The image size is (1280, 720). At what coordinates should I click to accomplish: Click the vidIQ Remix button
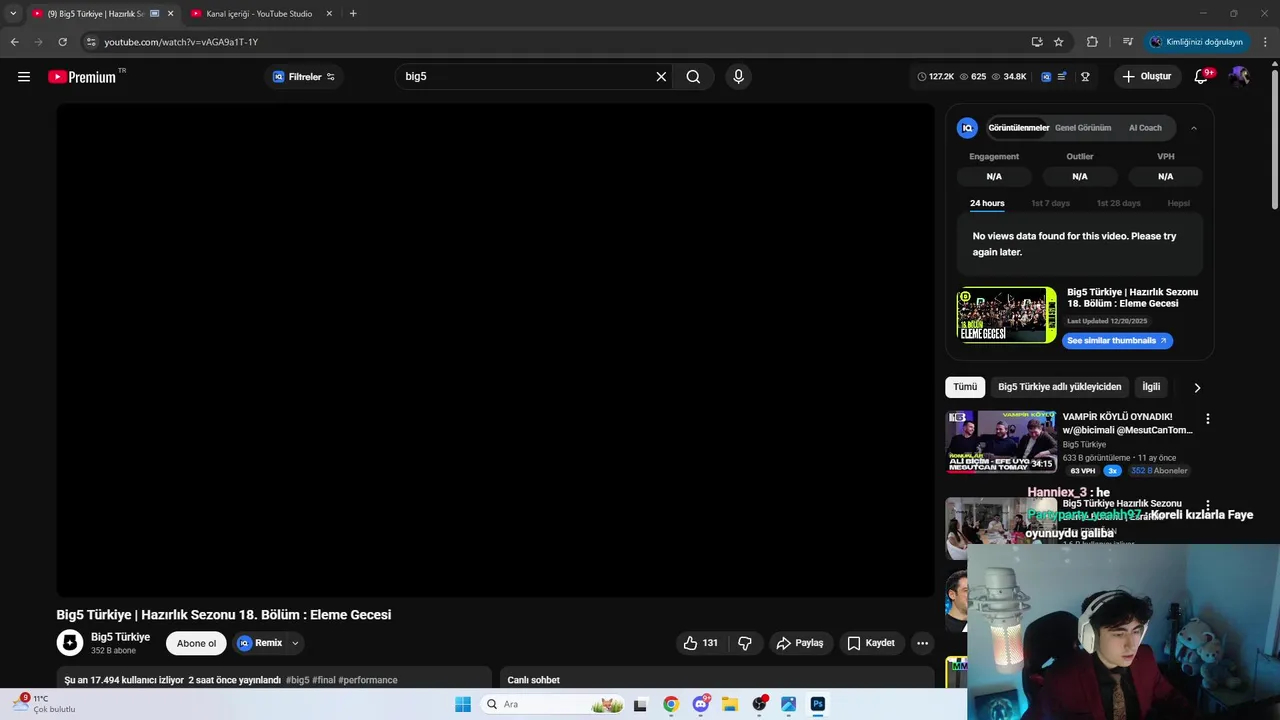coord(260,643)
